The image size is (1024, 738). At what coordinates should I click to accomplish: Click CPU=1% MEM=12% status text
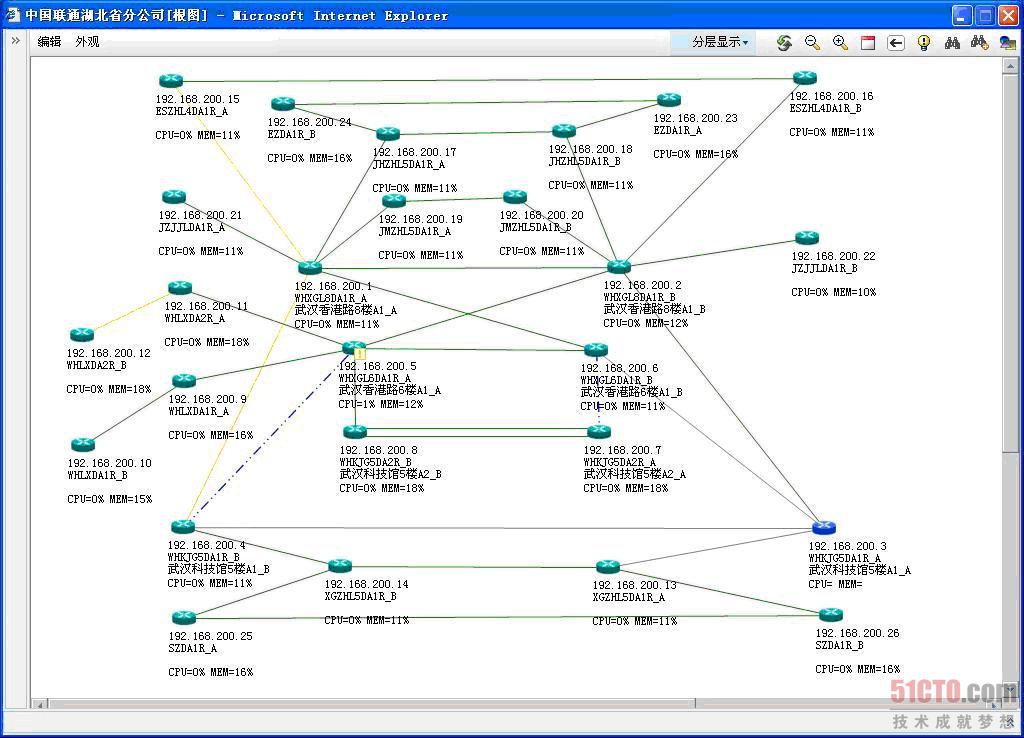381,404
